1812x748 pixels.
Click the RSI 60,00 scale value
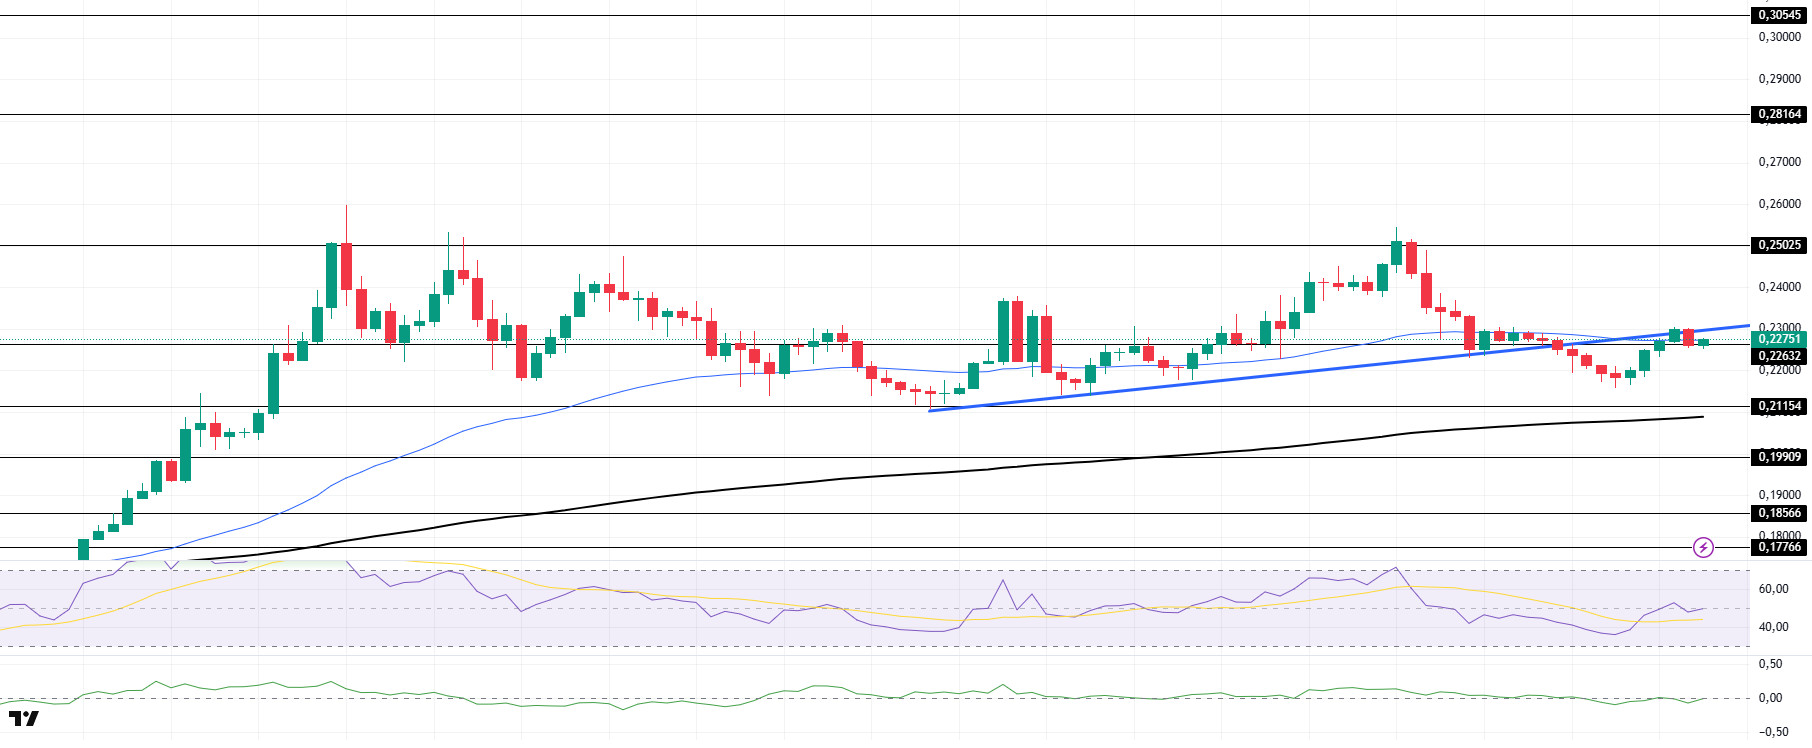coord(1773,589)
